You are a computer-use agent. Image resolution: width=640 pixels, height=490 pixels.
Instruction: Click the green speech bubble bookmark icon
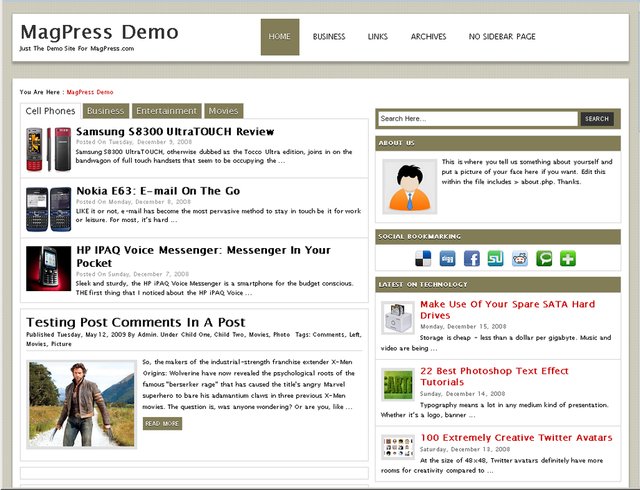(x=544, y=259)
